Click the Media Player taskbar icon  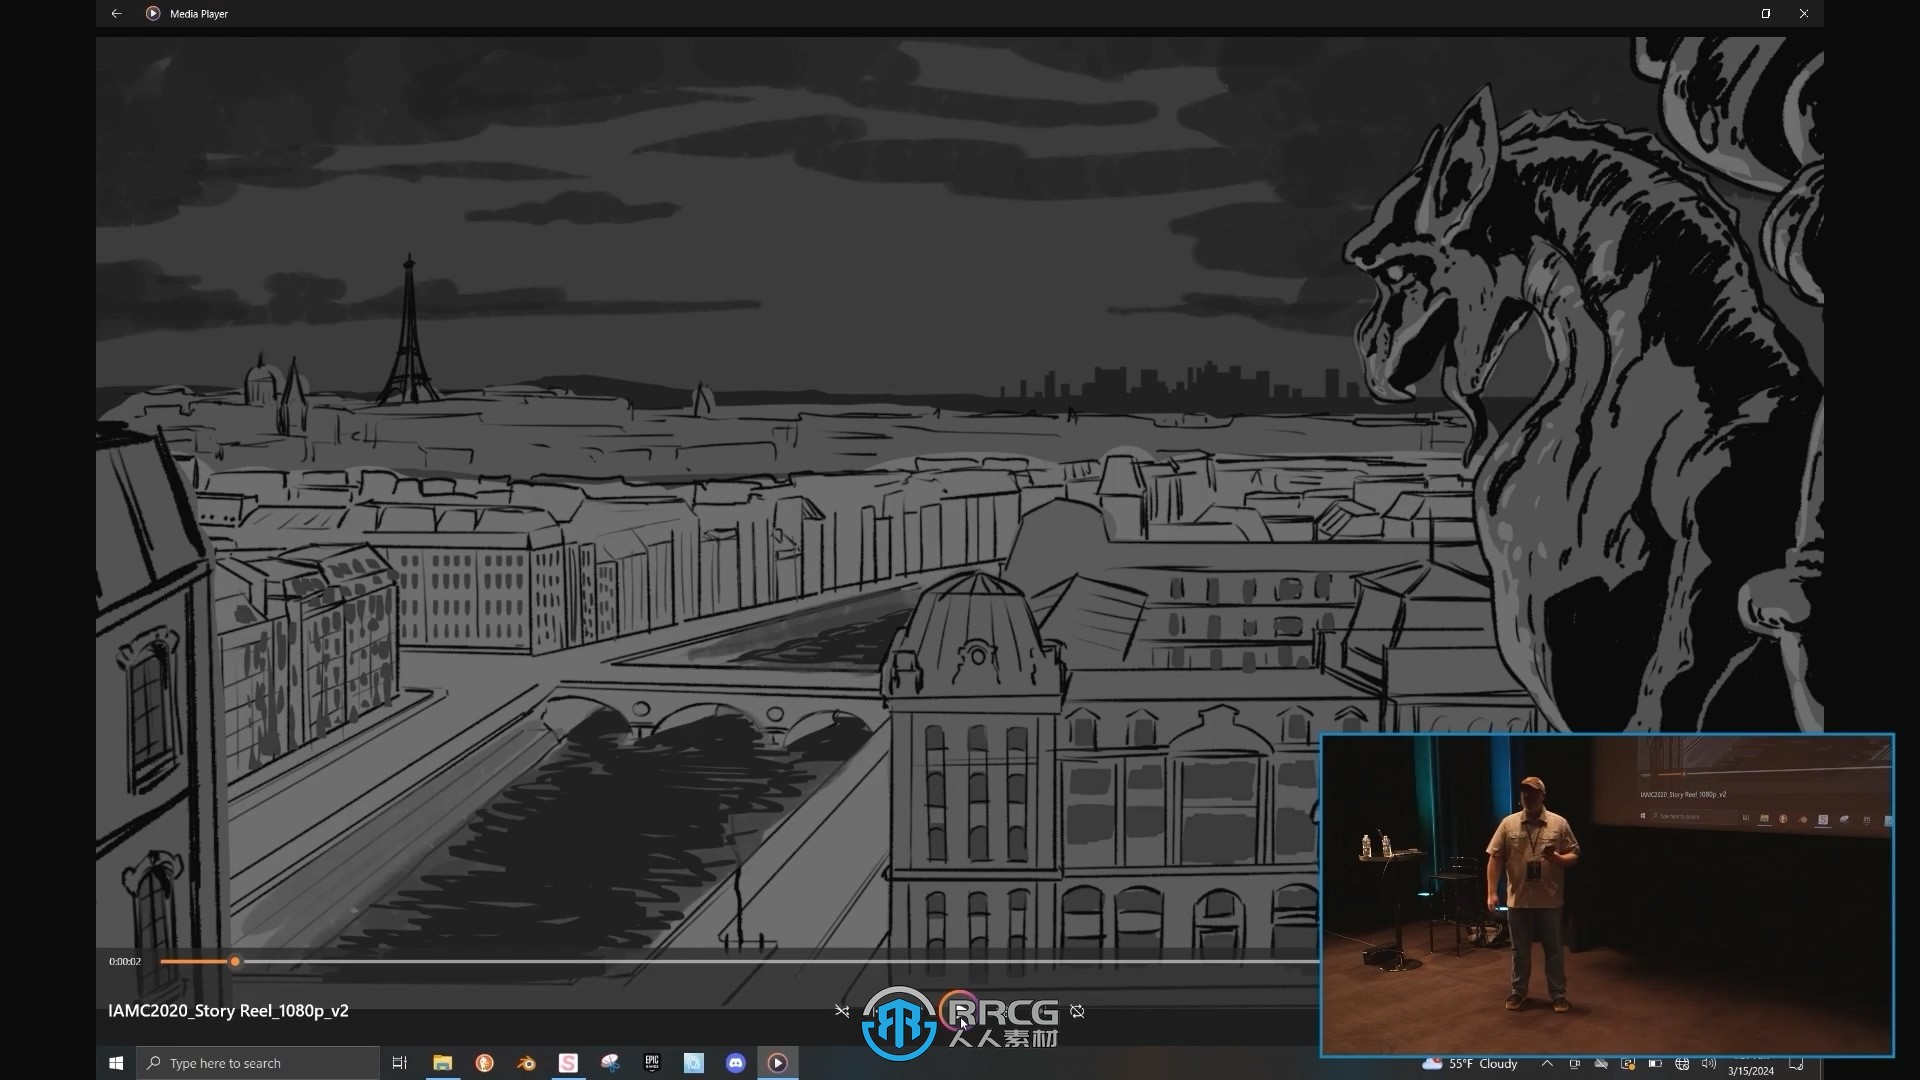[x=778, y=1063]
